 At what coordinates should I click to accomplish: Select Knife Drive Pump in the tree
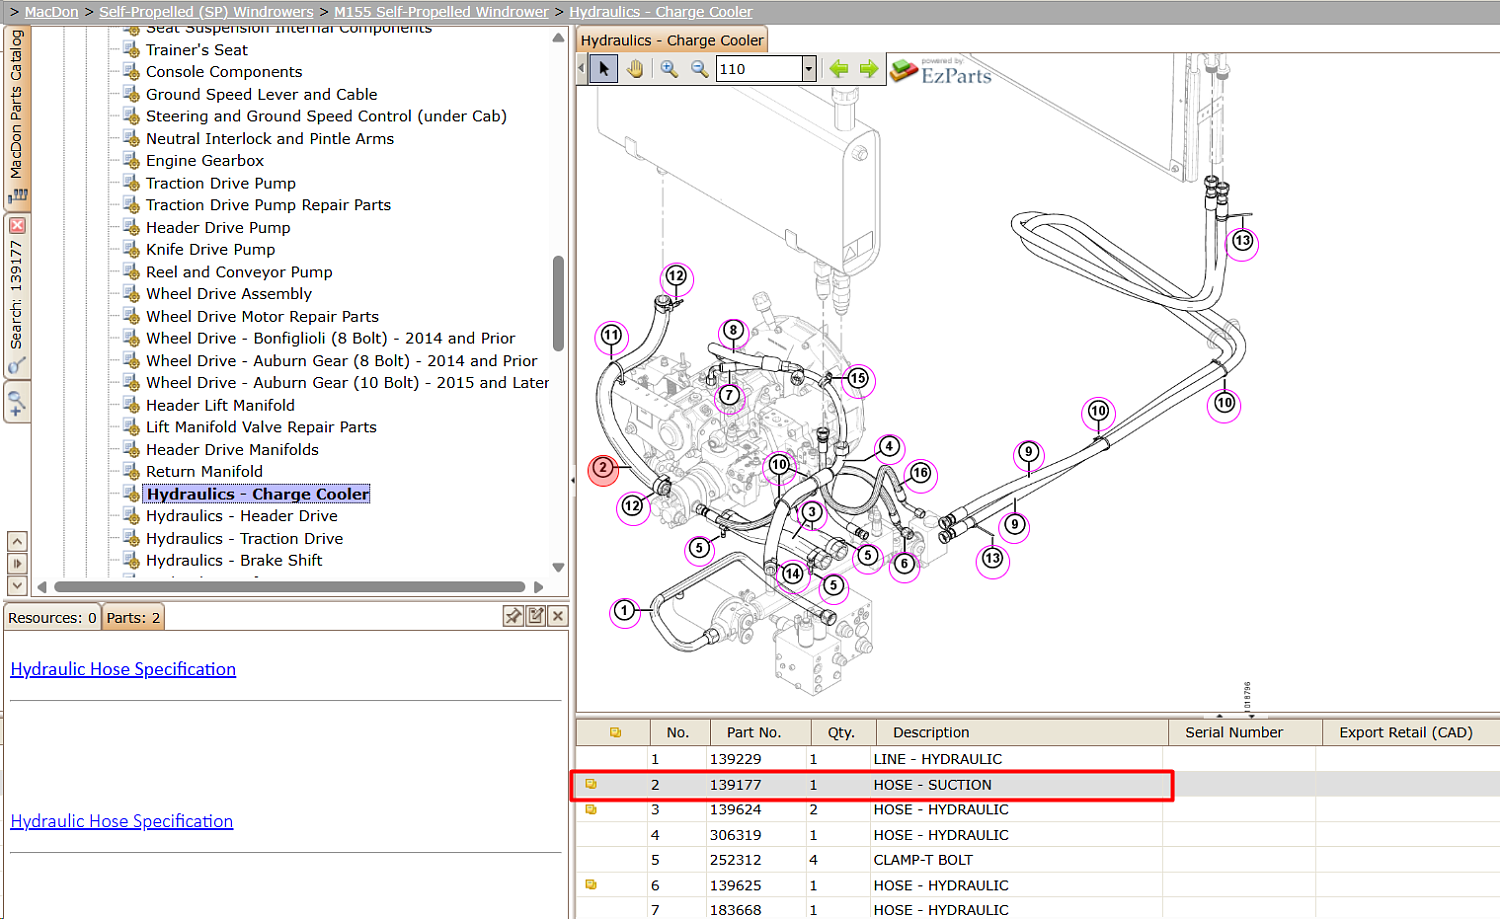(x=211, y=250)
